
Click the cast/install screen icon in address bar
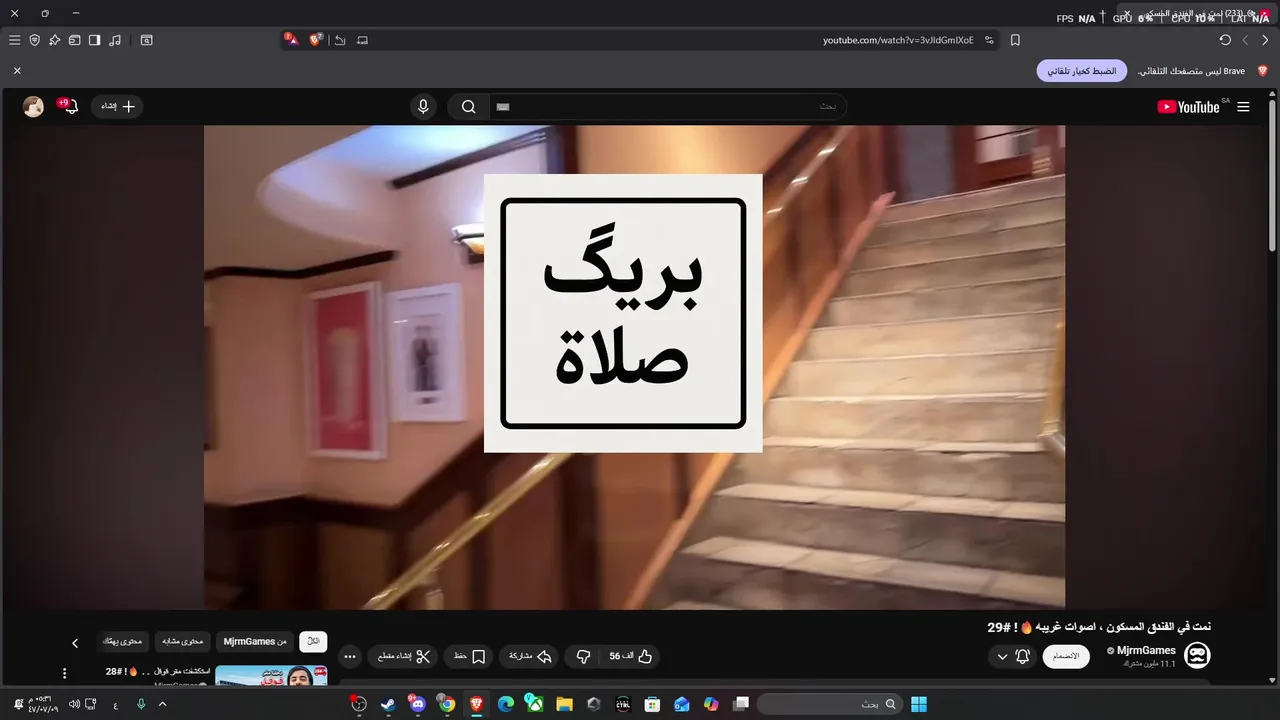click(362, 40)
